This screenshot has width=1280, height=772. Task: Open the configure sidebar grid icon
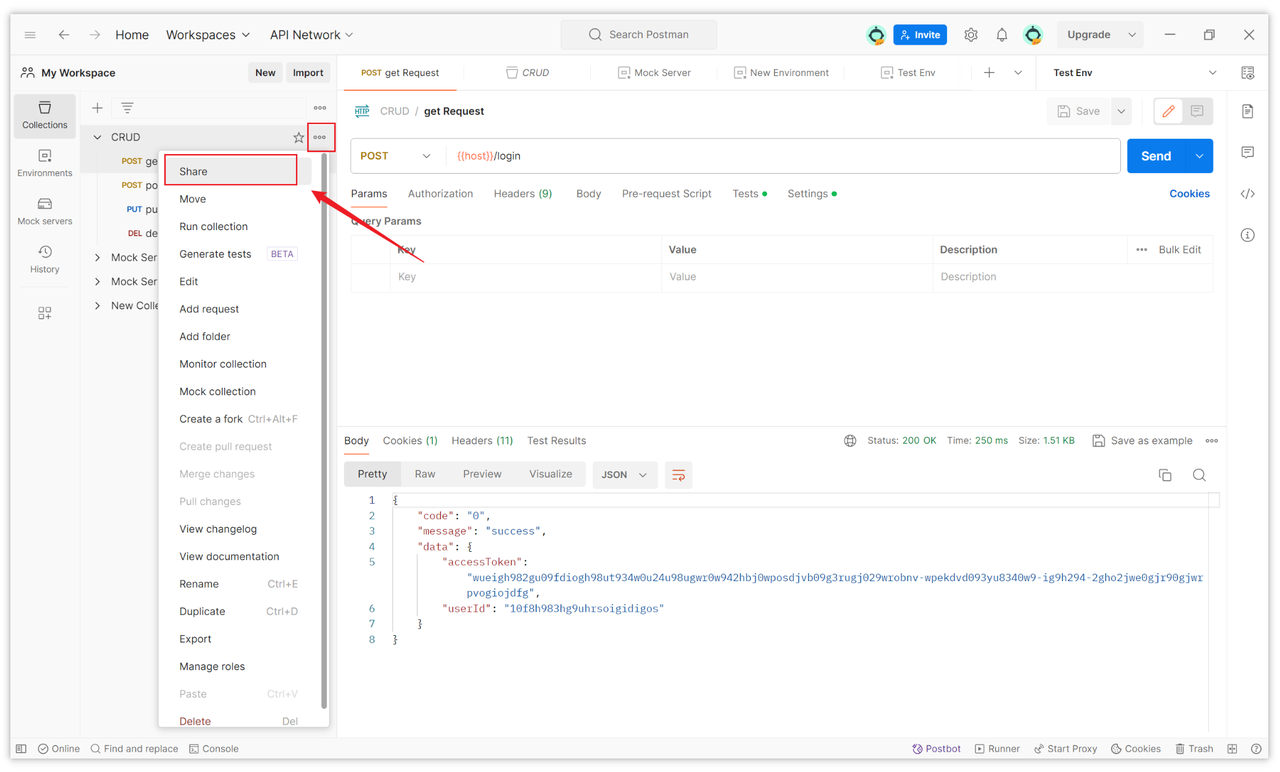(x=45, y=313)
